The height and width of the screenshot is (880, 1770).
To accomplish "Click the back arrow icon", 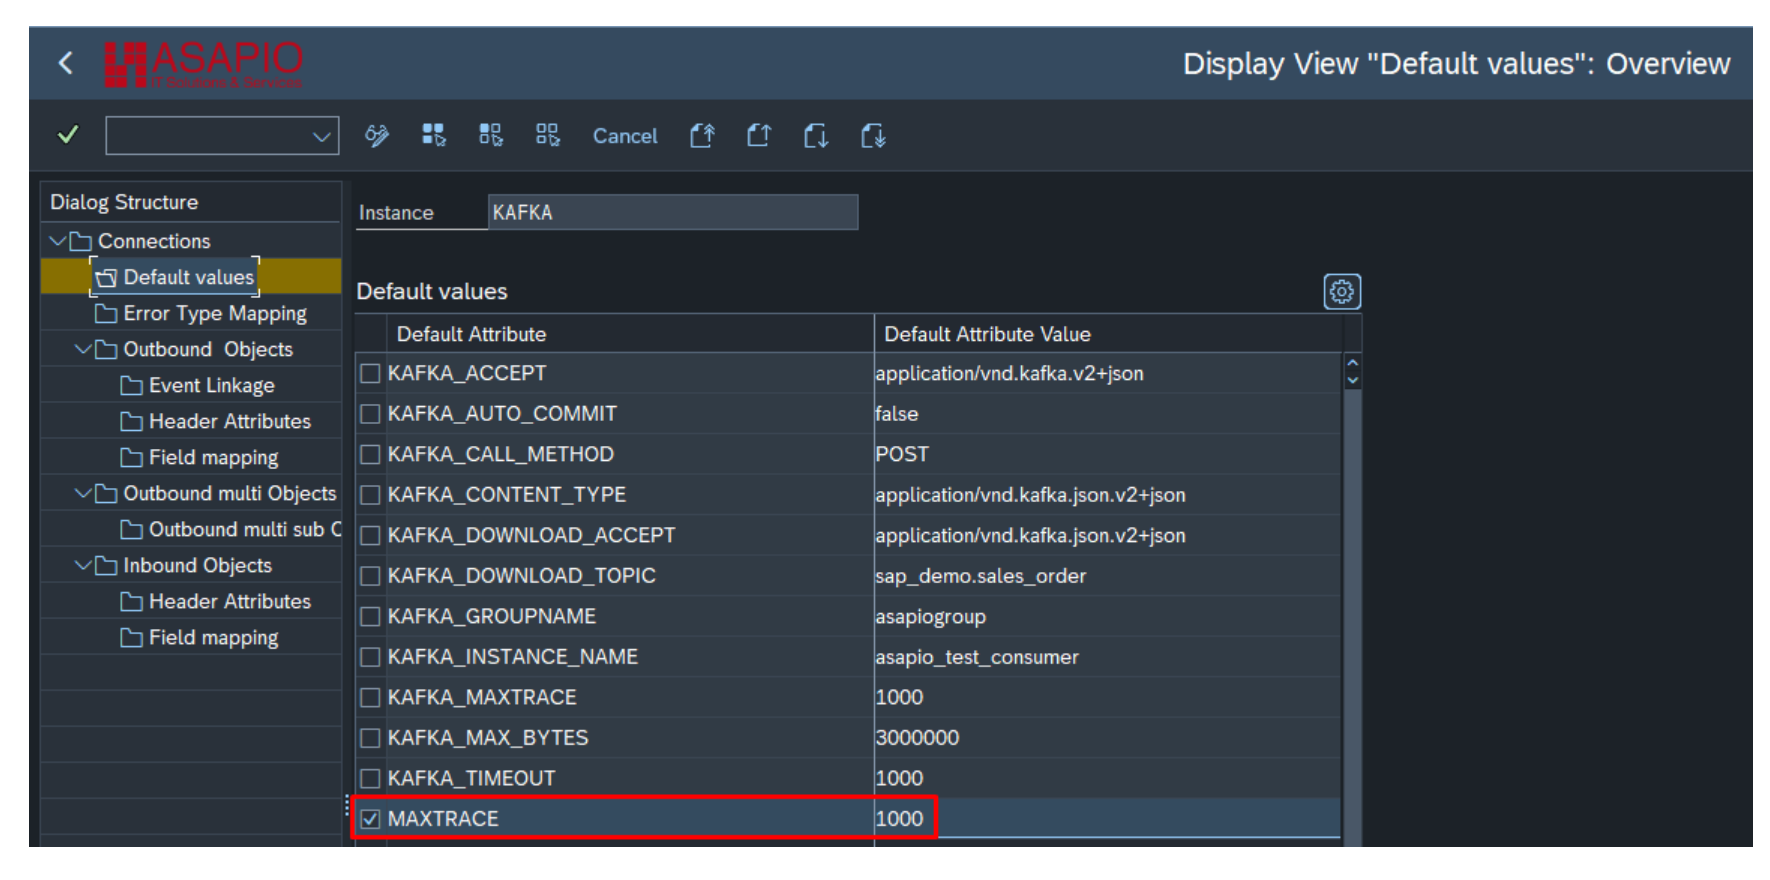I will (66, 63).
